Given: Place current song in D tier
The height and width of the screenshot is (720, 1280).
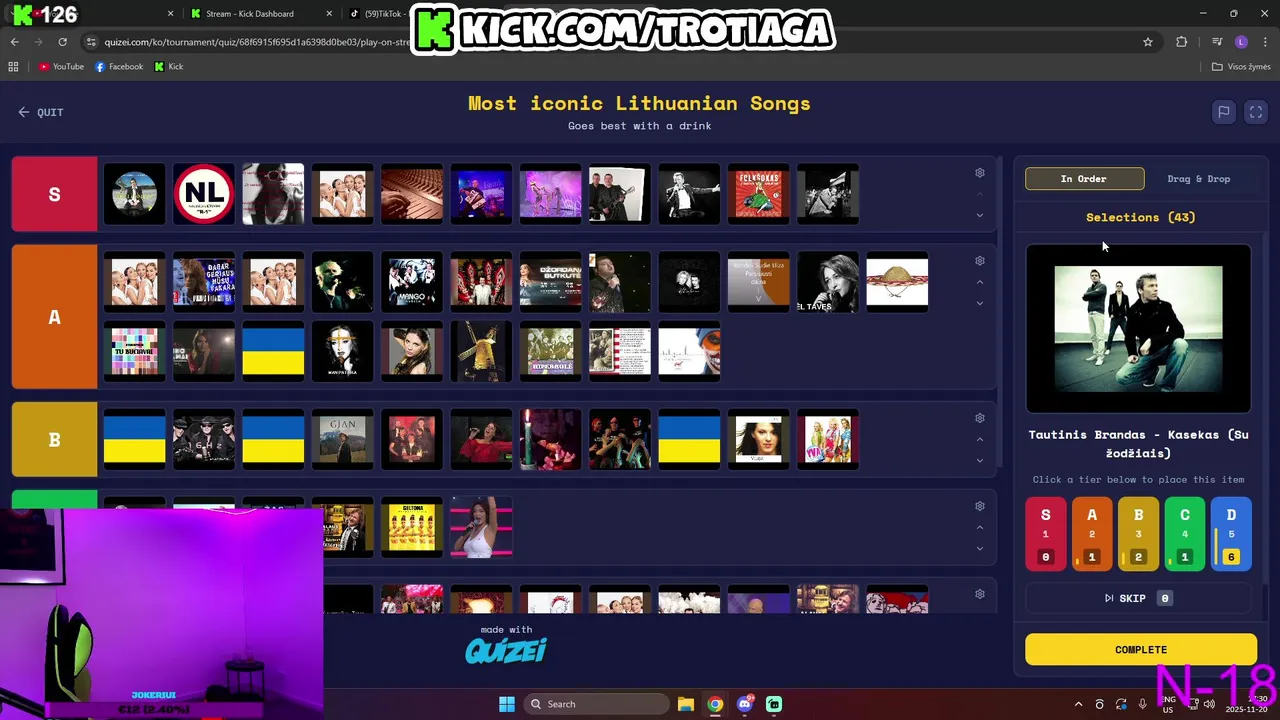Looking at the screenshot, I should pos(1231,534).
